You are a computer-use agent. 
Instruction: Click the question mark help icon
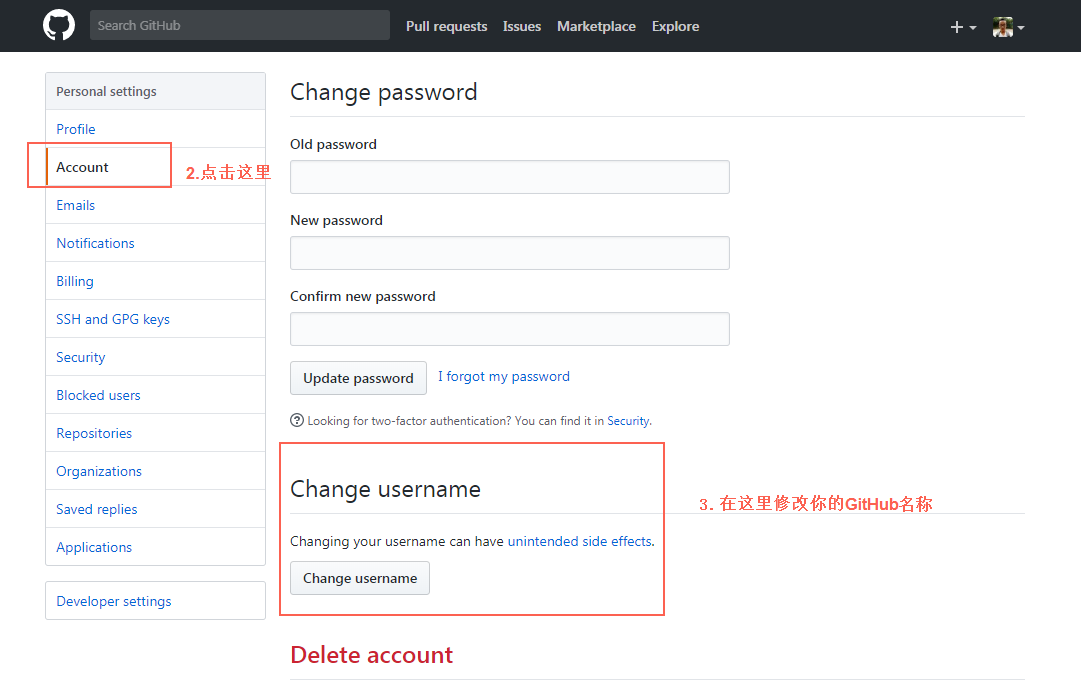[x=296, y=421]
